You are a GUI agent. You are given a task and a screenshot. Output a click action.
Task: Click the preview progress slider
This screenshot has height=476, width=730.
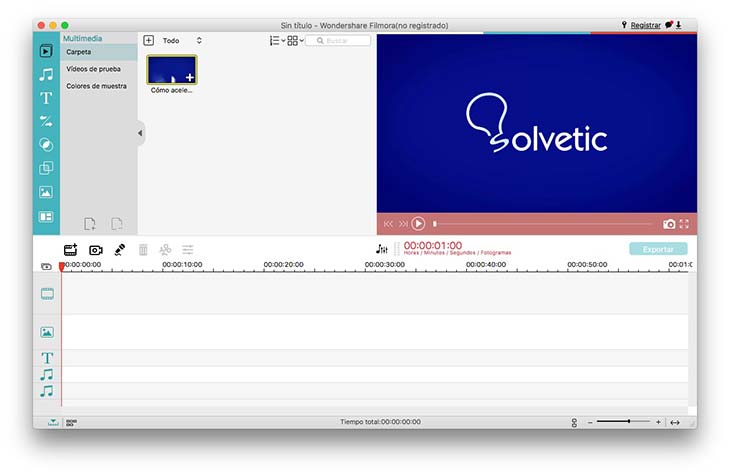click(543, 224)
